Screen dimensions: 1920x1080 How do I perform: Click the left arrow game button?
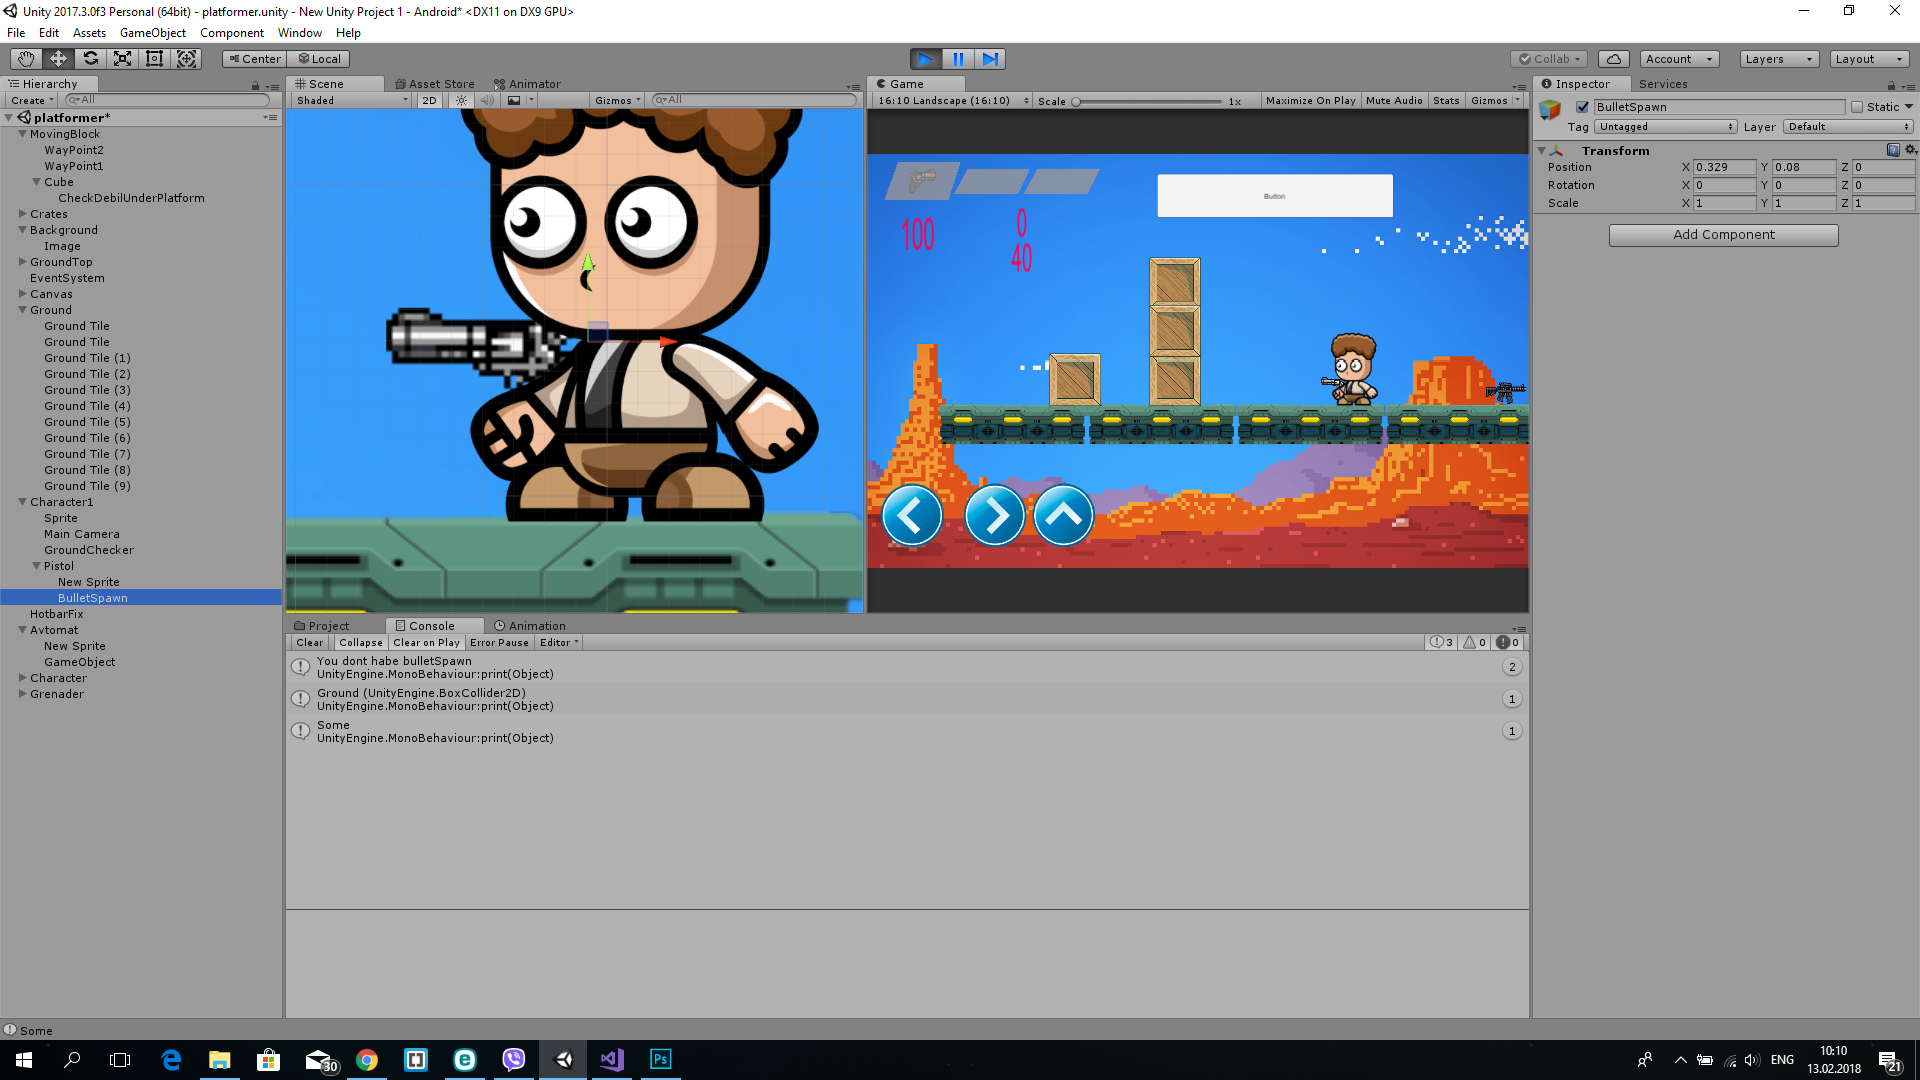911,516
